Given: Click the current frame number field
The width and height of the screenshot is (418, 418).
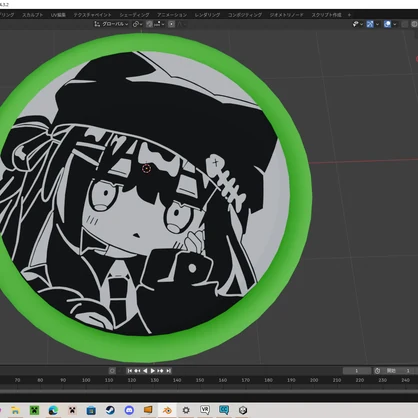Looking at the screenshot, I should pos(356,371).
